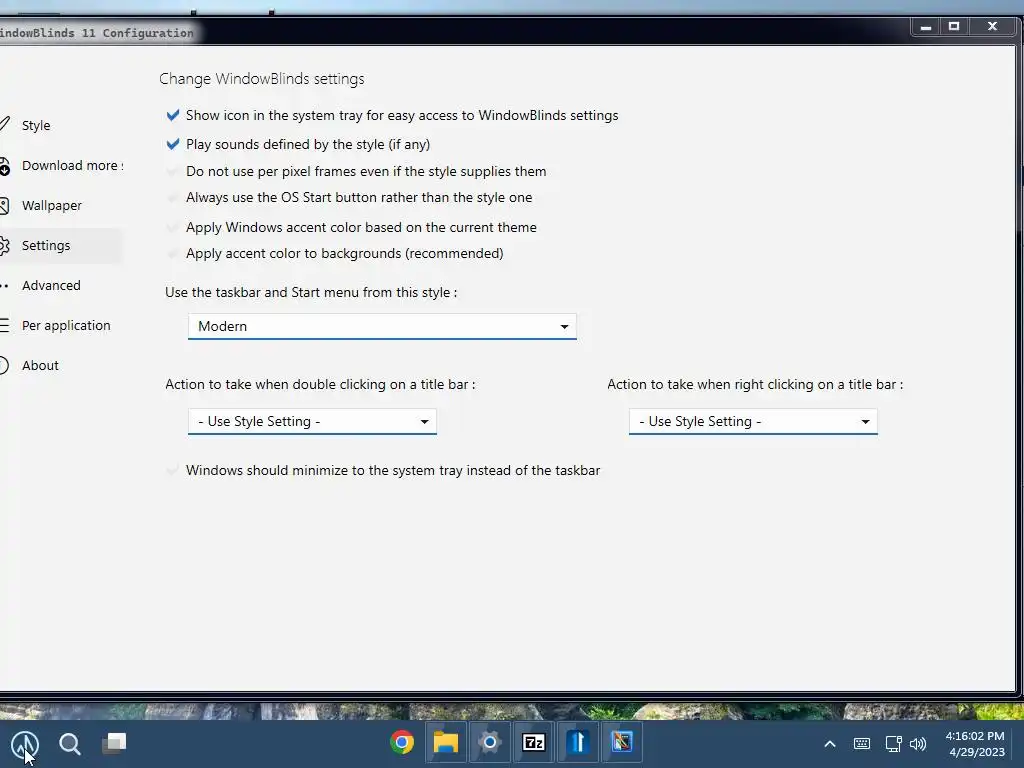1024x768 pixels.
Task: Open the right clicking title bar action dropdown
Action: tap(753, 421)
